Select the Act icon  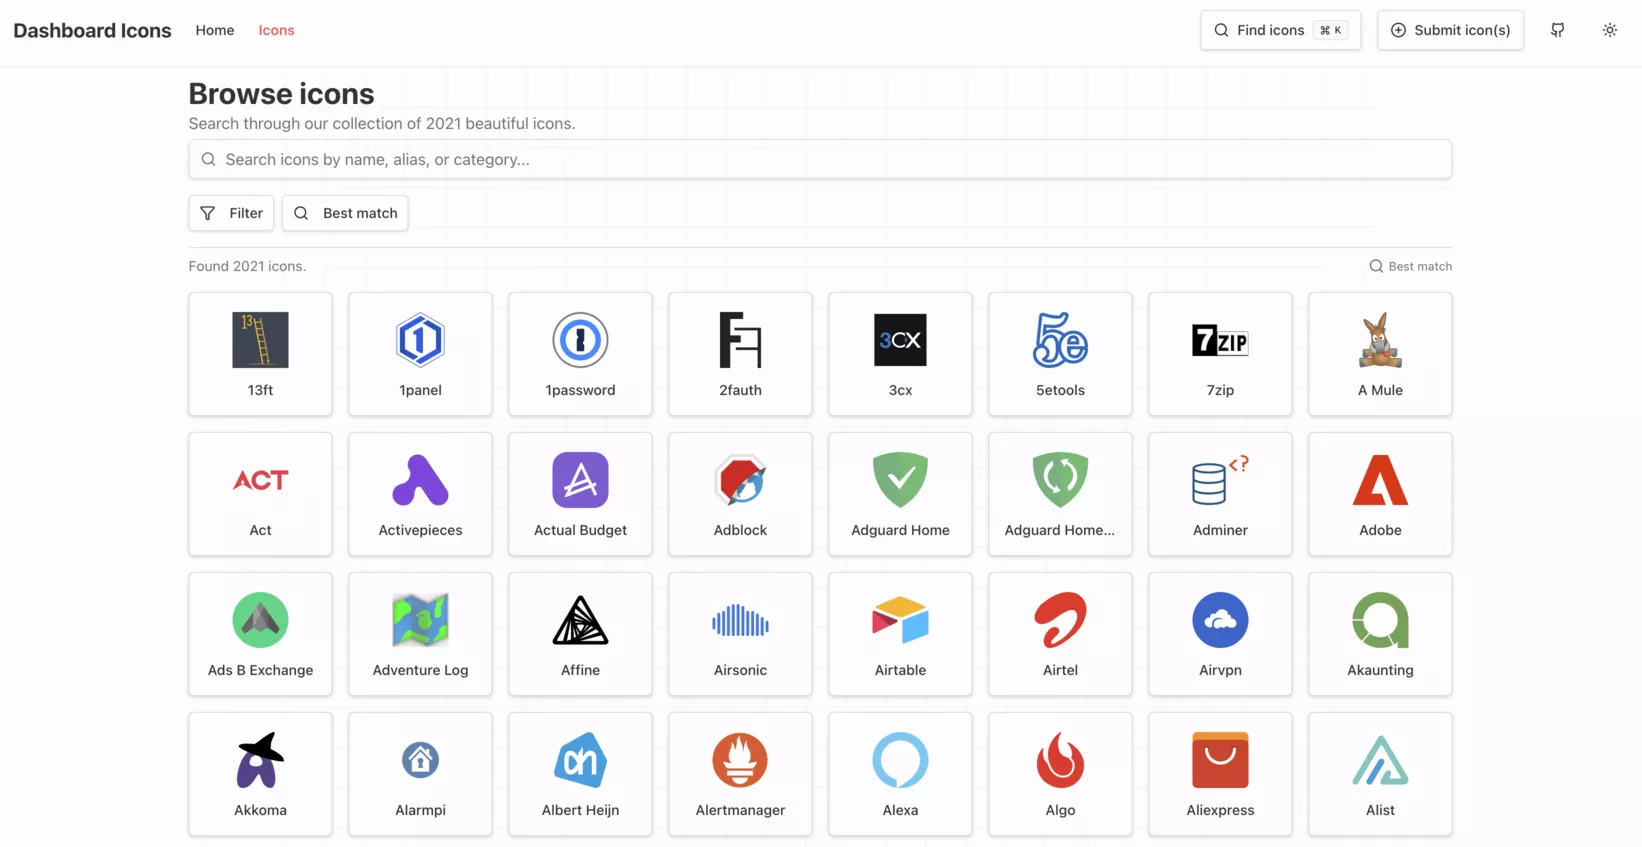[260, 494]
